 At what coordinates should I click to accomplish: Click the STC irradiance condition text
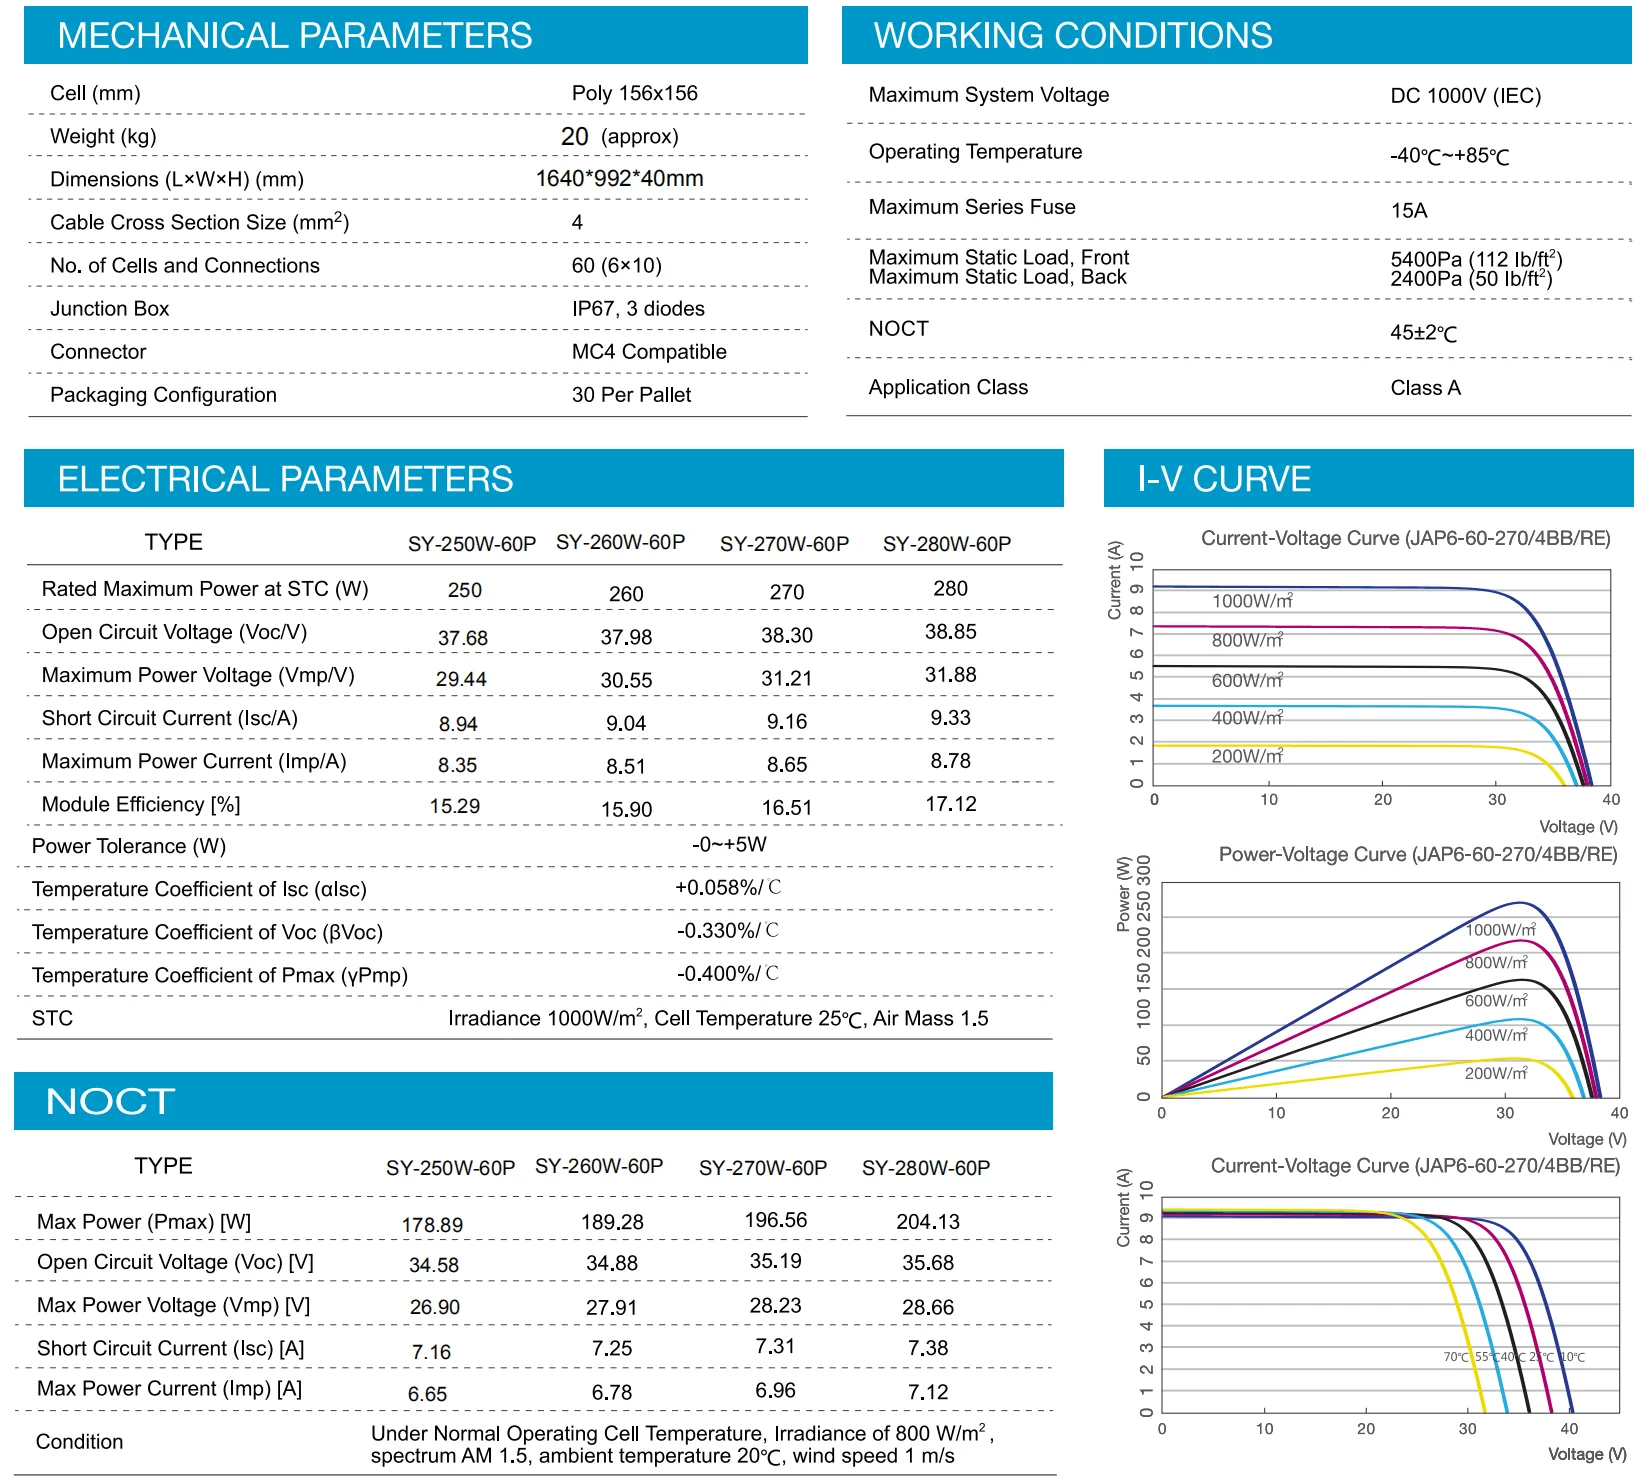click(x=718, y=1019)
